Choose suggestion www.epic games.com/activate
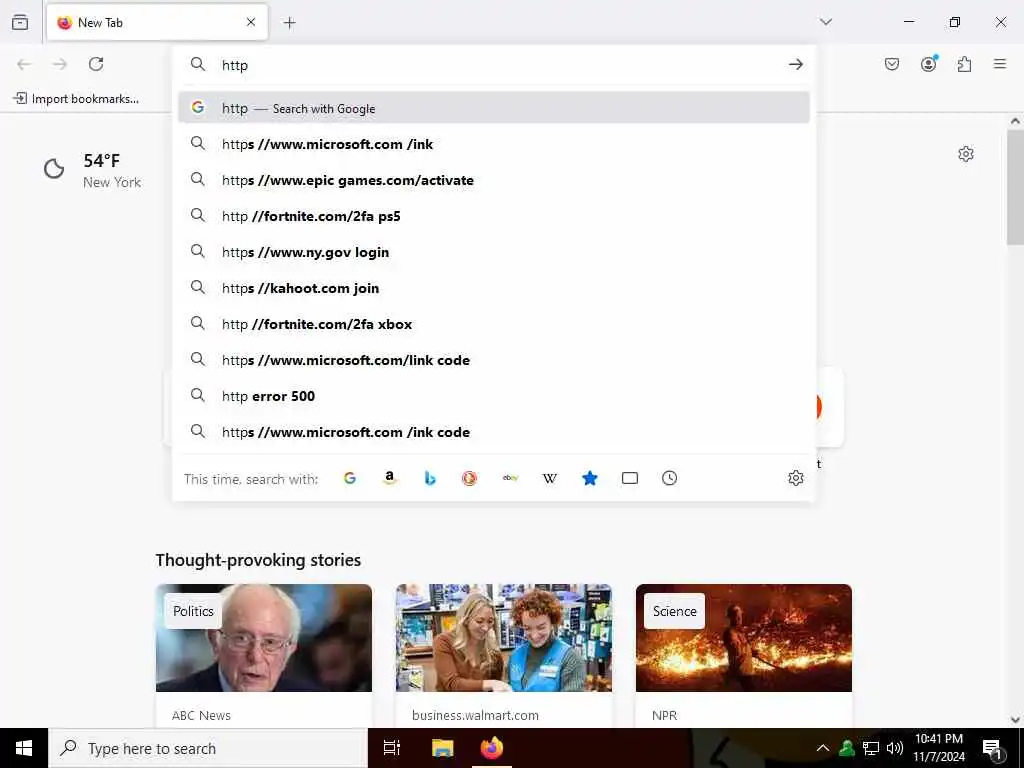This screenshot has width=1024, height=768. tap(494, 180)
